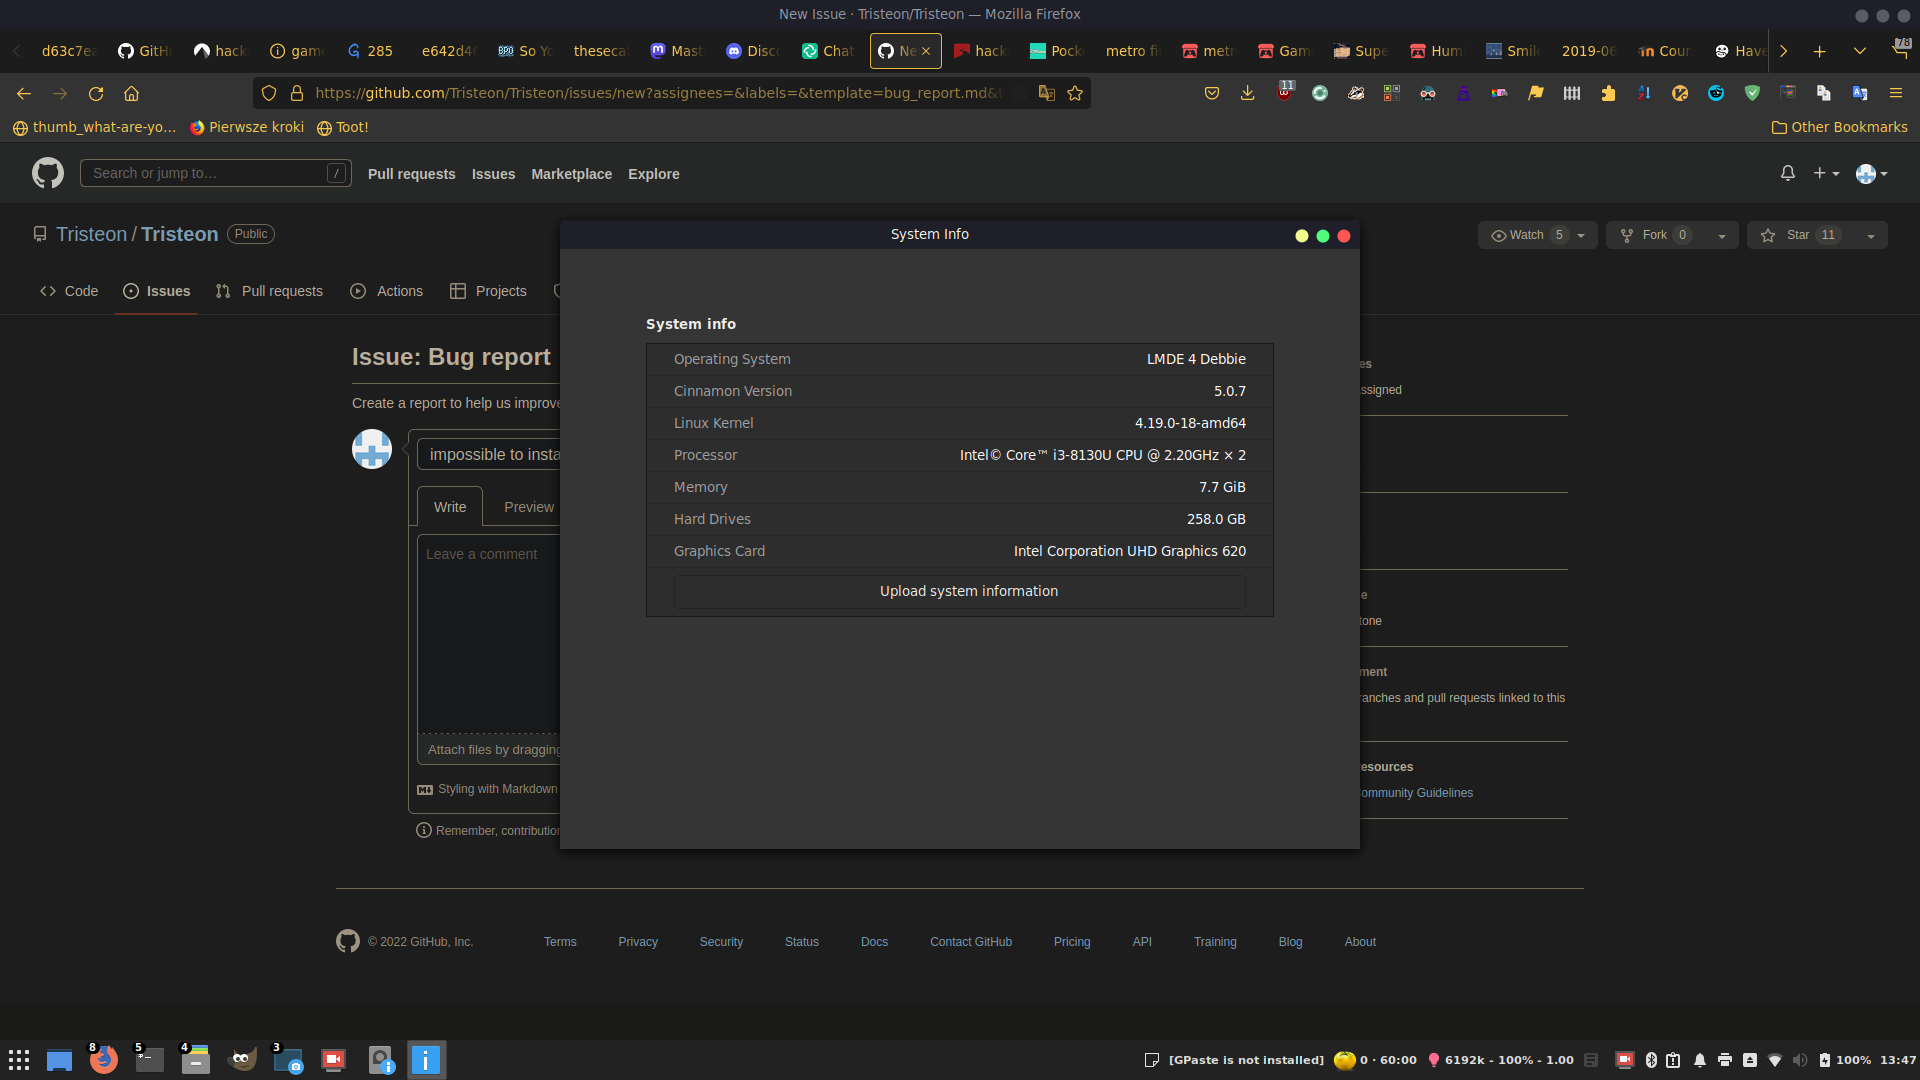
Task: Open Firefox downloads arrow icon
Action: pos(1247,93)
